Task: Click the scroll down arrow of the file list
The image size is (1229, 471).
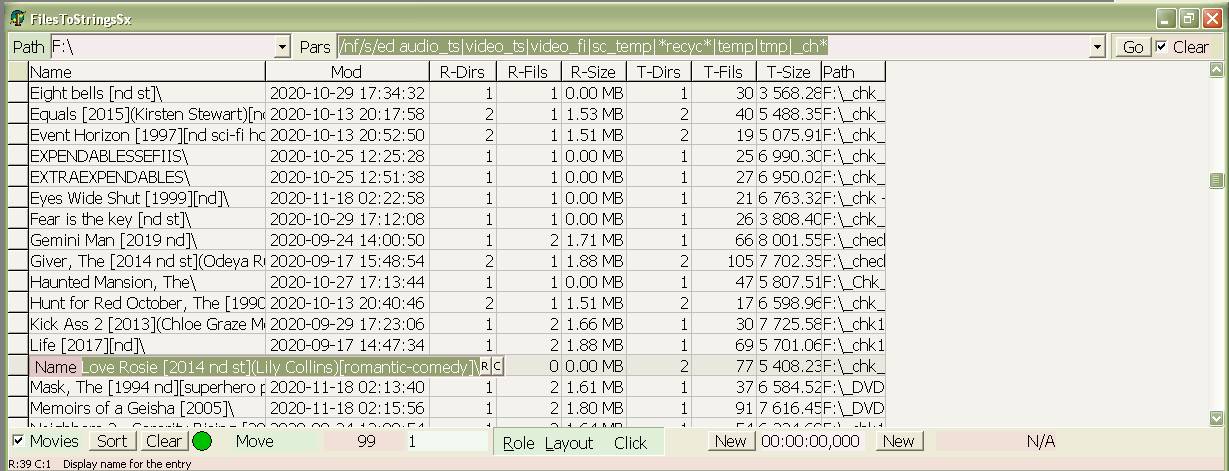Action: pos(1216,418)
